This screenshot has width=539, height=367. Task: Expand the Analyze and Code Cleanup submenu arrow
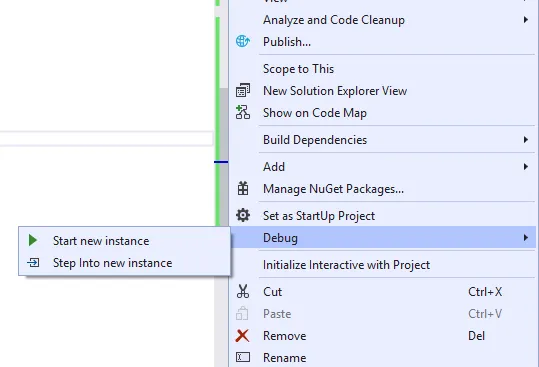[x=526, y=20]
